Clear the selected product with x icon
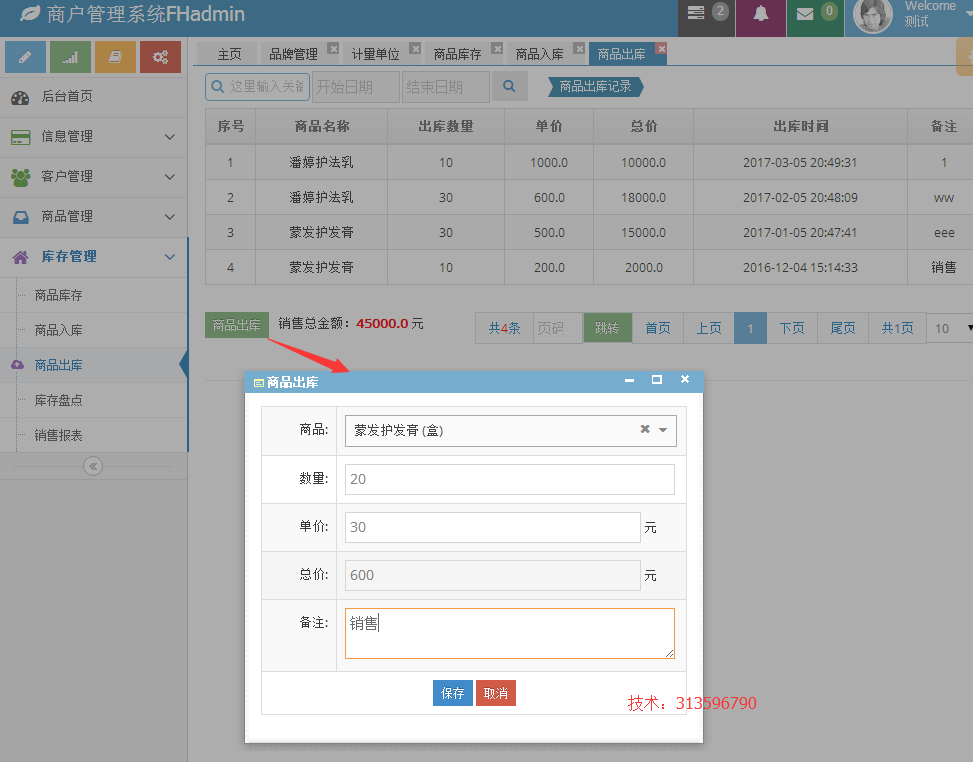The height and width of the screenshot is (762, 973). (x=645, y=429)
